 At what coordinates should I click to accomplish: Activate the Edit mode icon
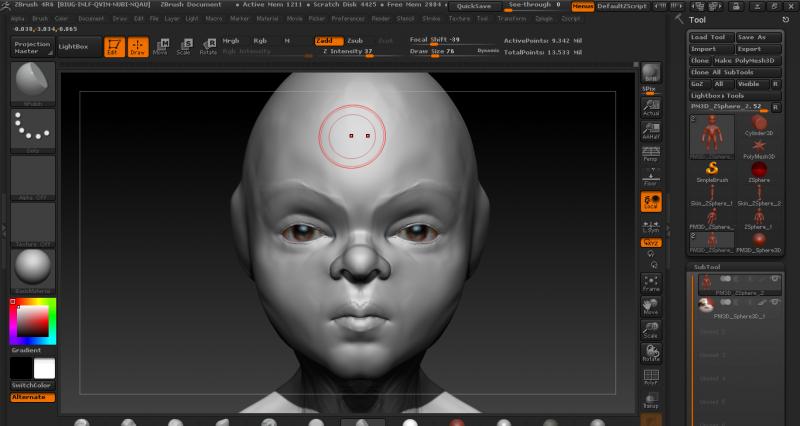(115, 46)
